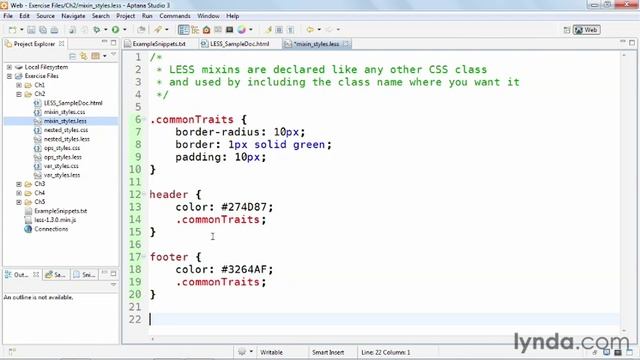The width and height of the screenshot is (640, 360).
Task: Collapse the Ch2 folder
Action: (x=19, y=94)
